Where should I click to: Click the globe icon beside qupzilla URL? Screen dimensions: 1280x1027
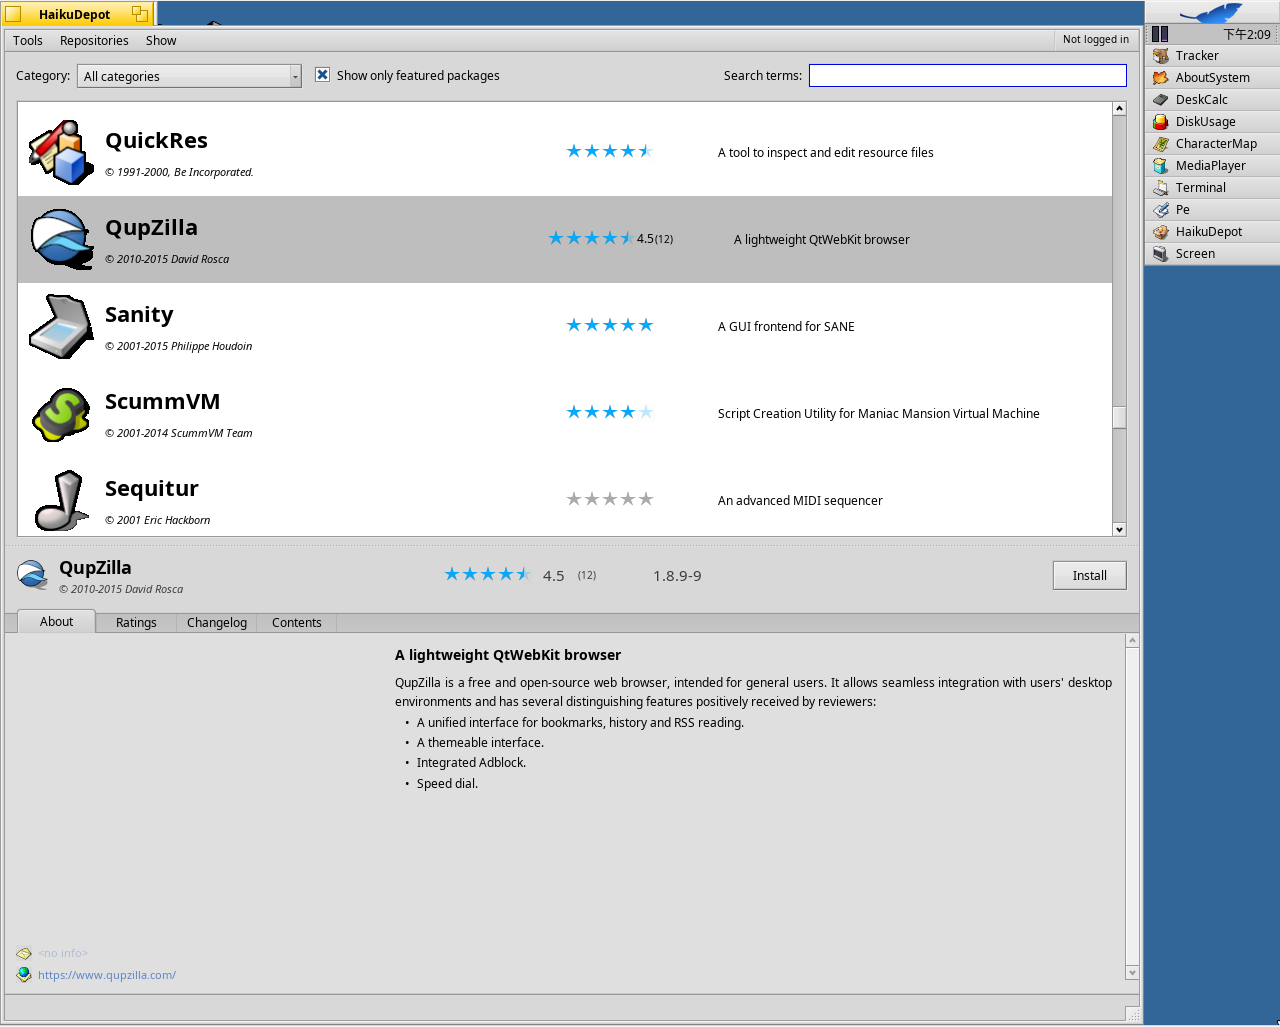(24, 975)
